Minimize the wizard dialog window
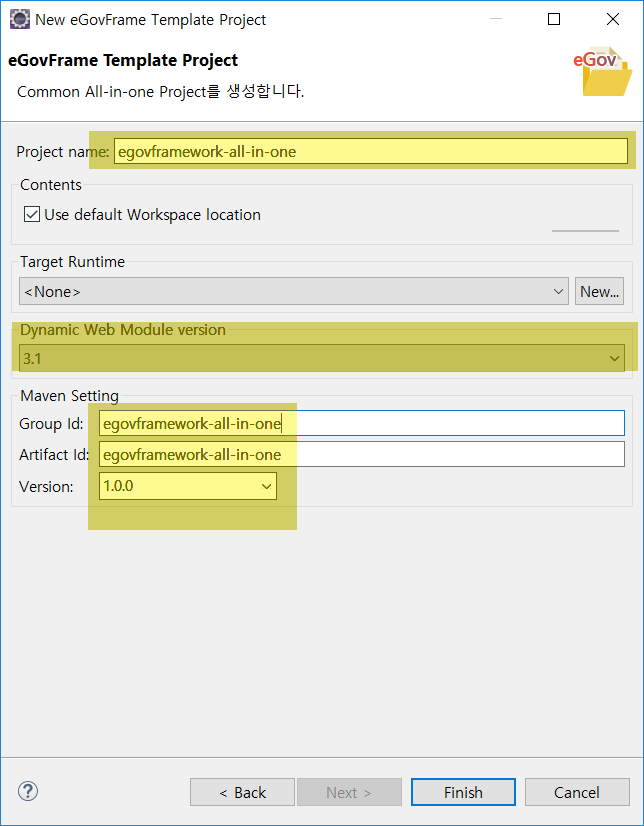 tap(496, 19)
